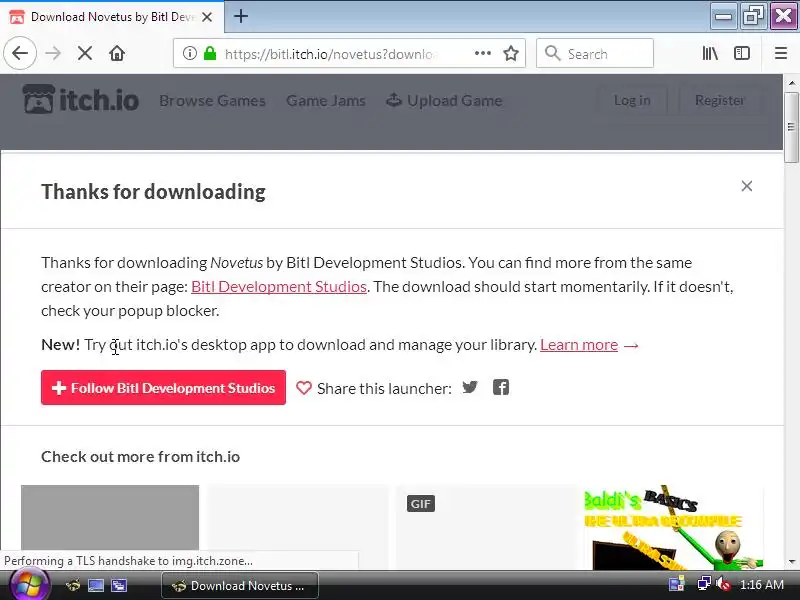Screen dimensions: 800x600
Task: Click the page vertical scrollbar thumb
Action: [791, 128]
